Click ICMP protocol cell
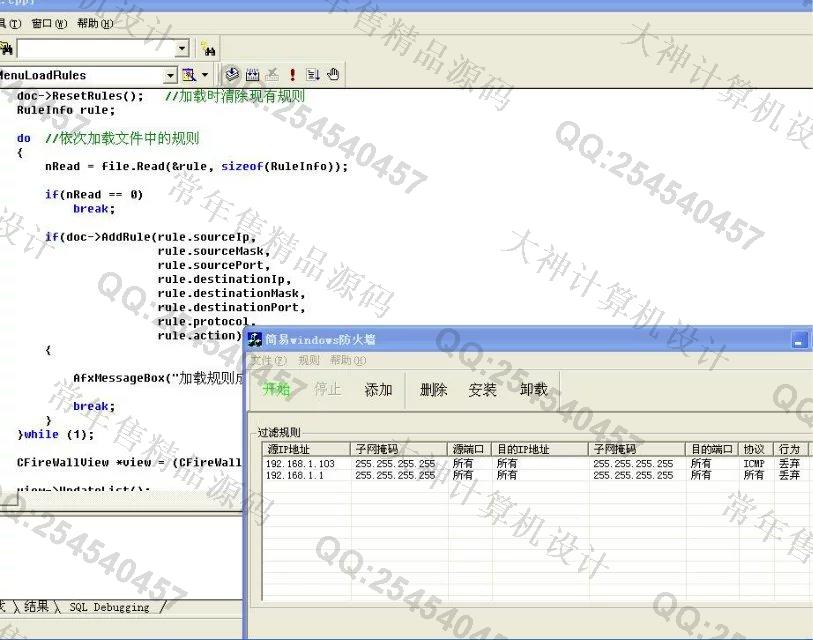 [x=754, y=463]
